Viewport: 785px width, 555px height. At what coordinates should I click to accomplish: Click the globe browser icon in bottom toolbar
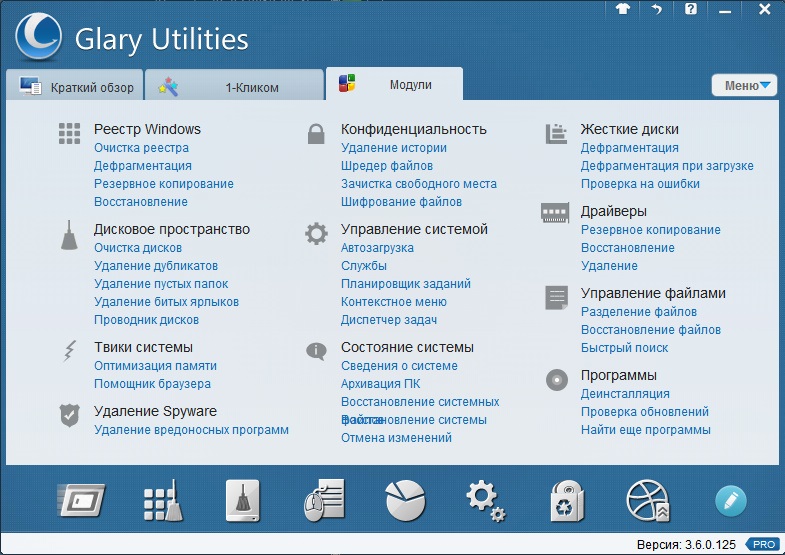(648, 500)
